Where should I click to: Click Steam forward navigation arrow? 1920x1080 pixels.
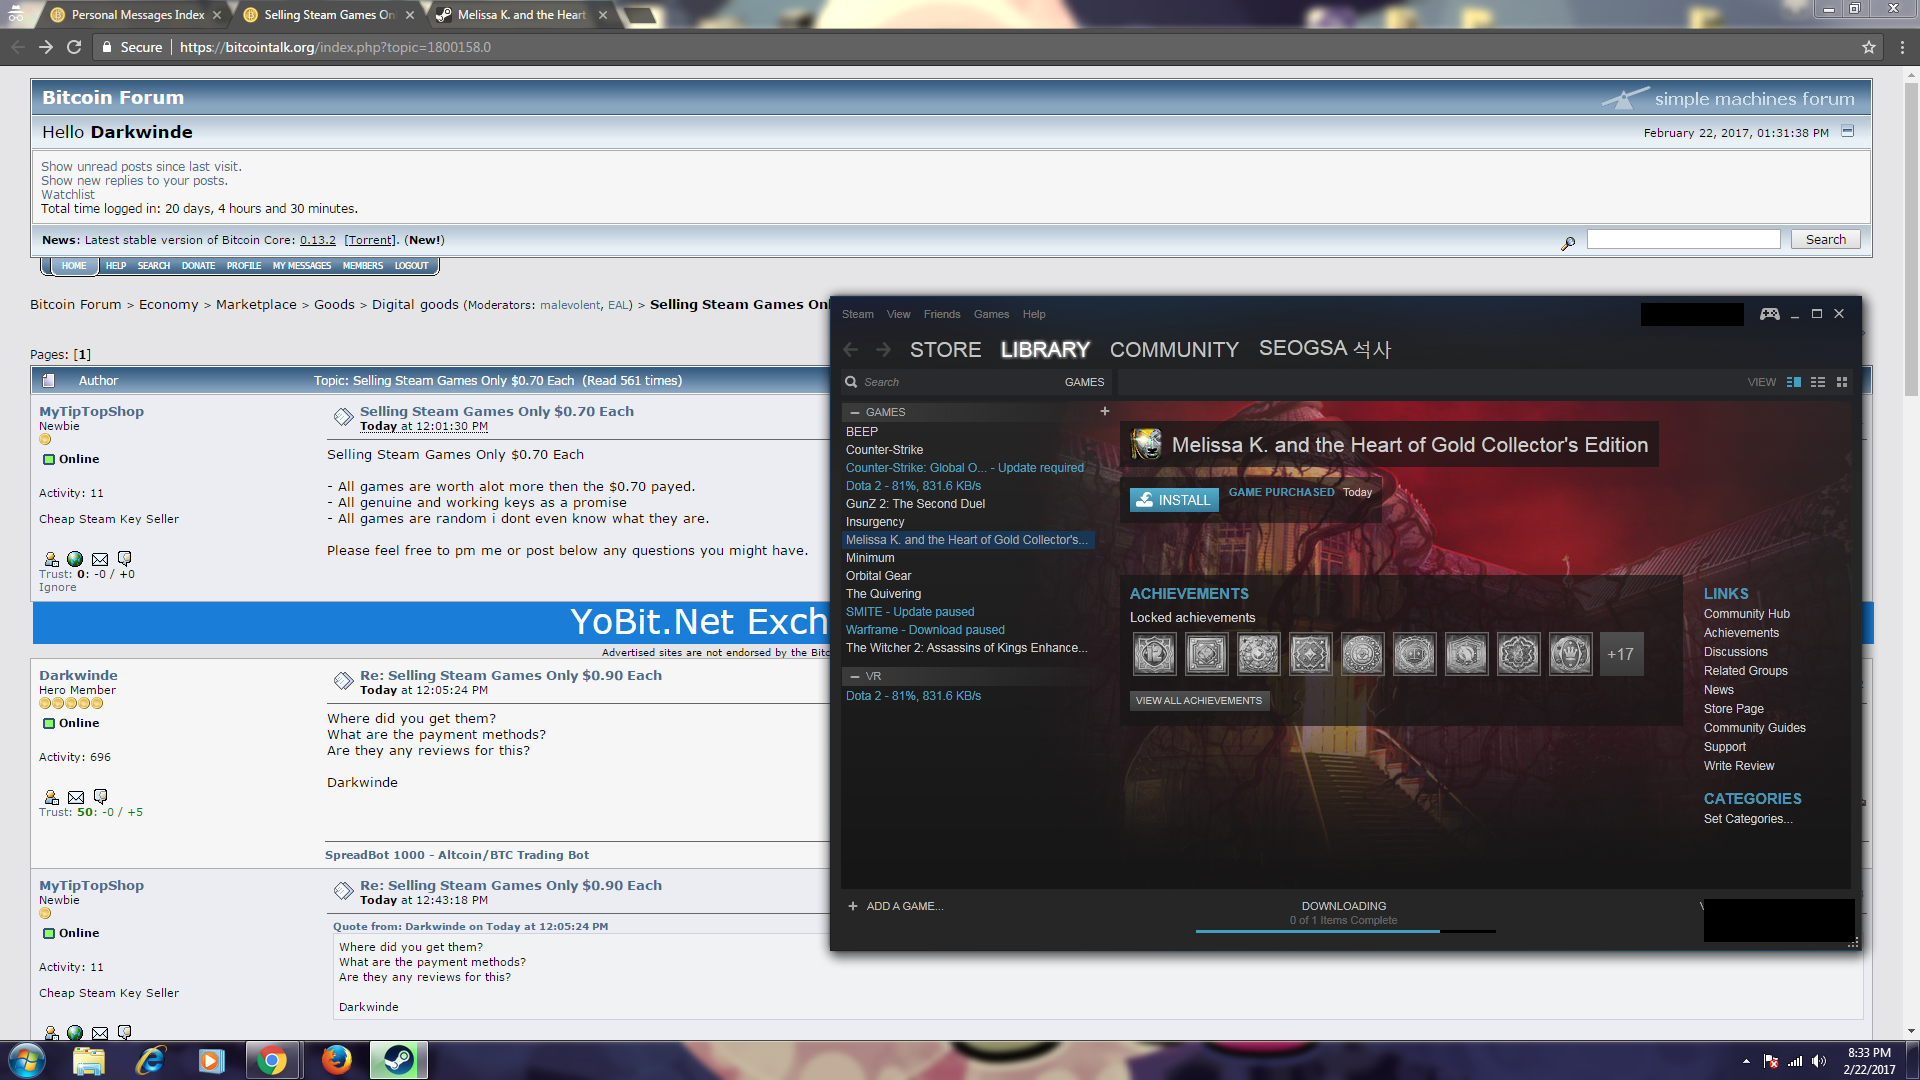883,349
